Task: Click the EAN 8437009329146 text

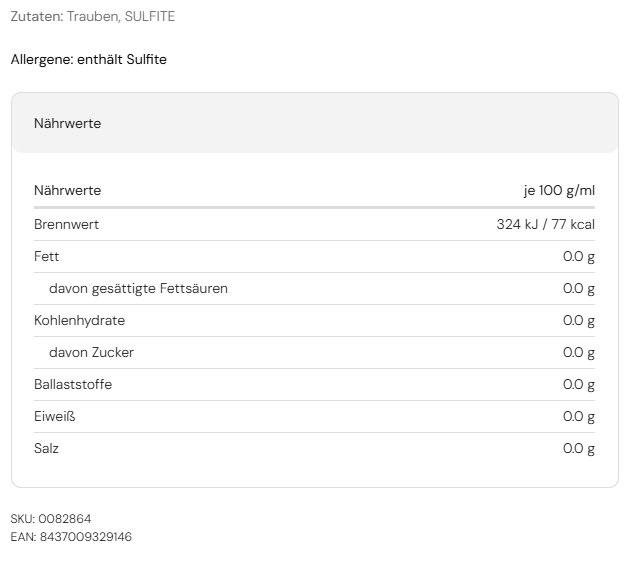Action: (71, 537)
